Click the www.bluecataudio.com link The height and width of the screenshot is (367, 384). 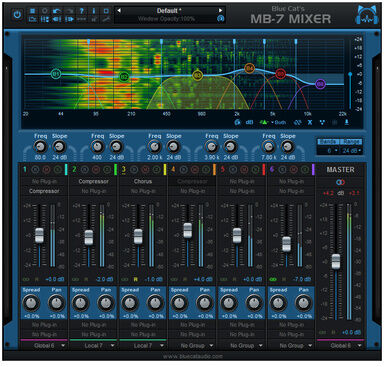pyautogui.click(x=193, y=356)
